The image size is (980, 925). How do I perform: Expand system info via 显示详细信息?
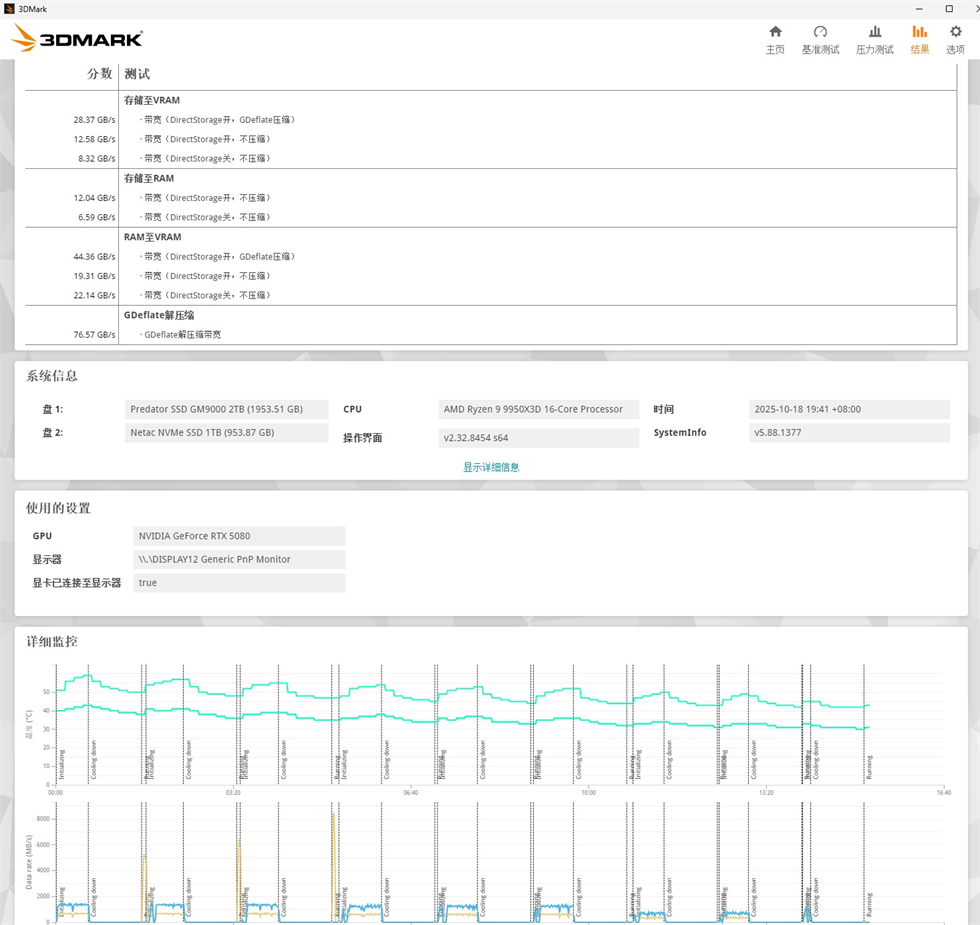click(x=491, y=467)
